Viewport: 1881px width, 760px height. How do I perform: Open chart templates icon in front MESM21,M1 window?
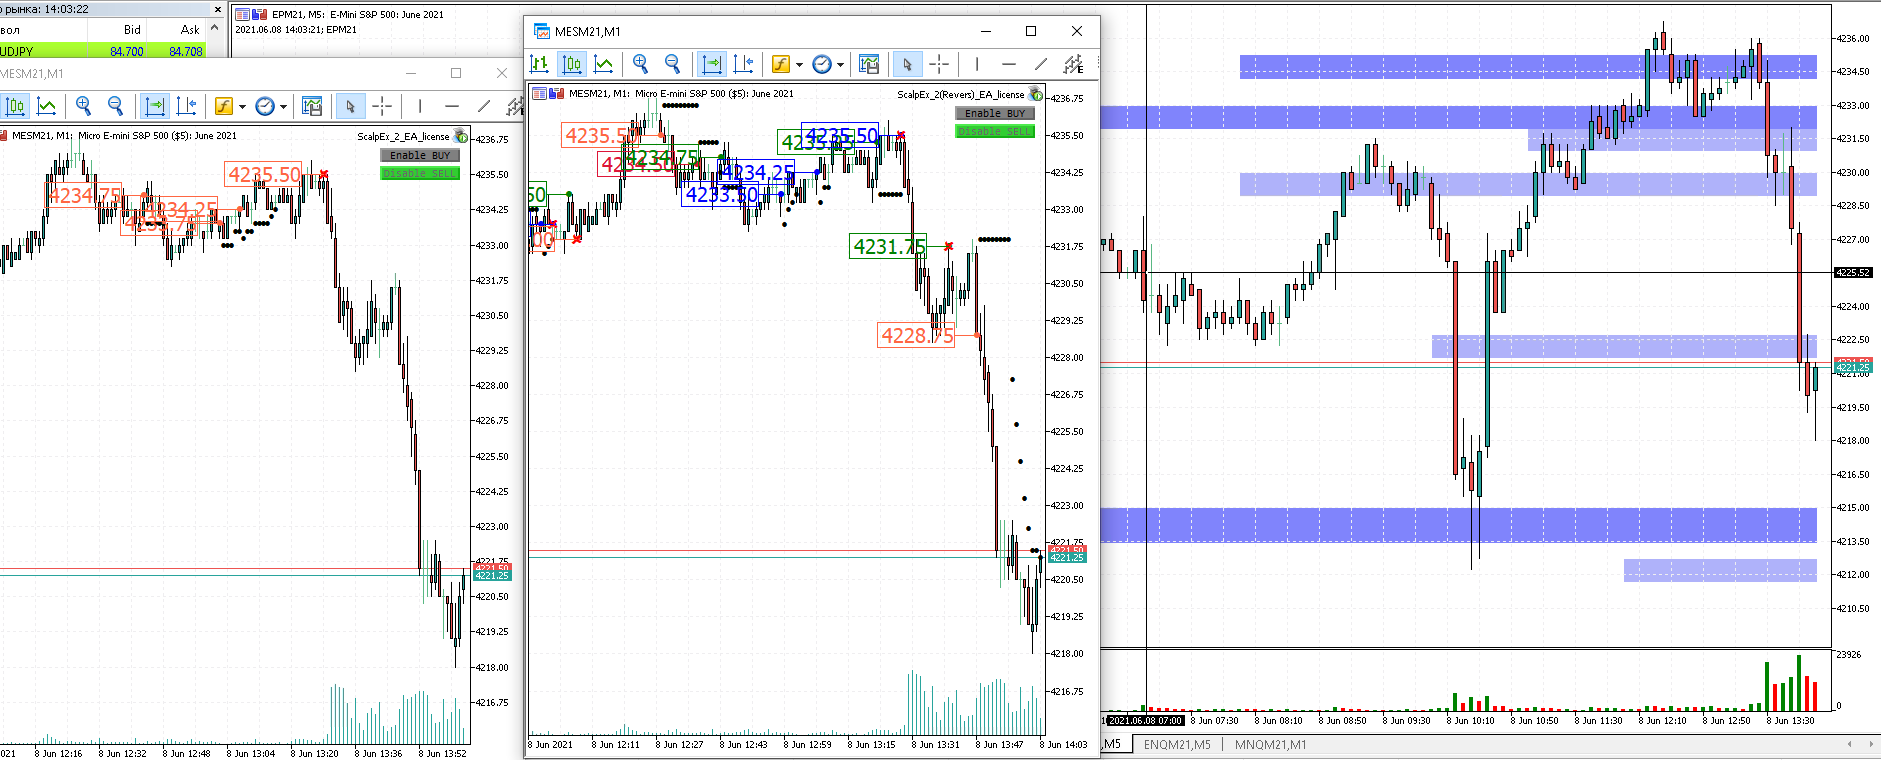869,64
